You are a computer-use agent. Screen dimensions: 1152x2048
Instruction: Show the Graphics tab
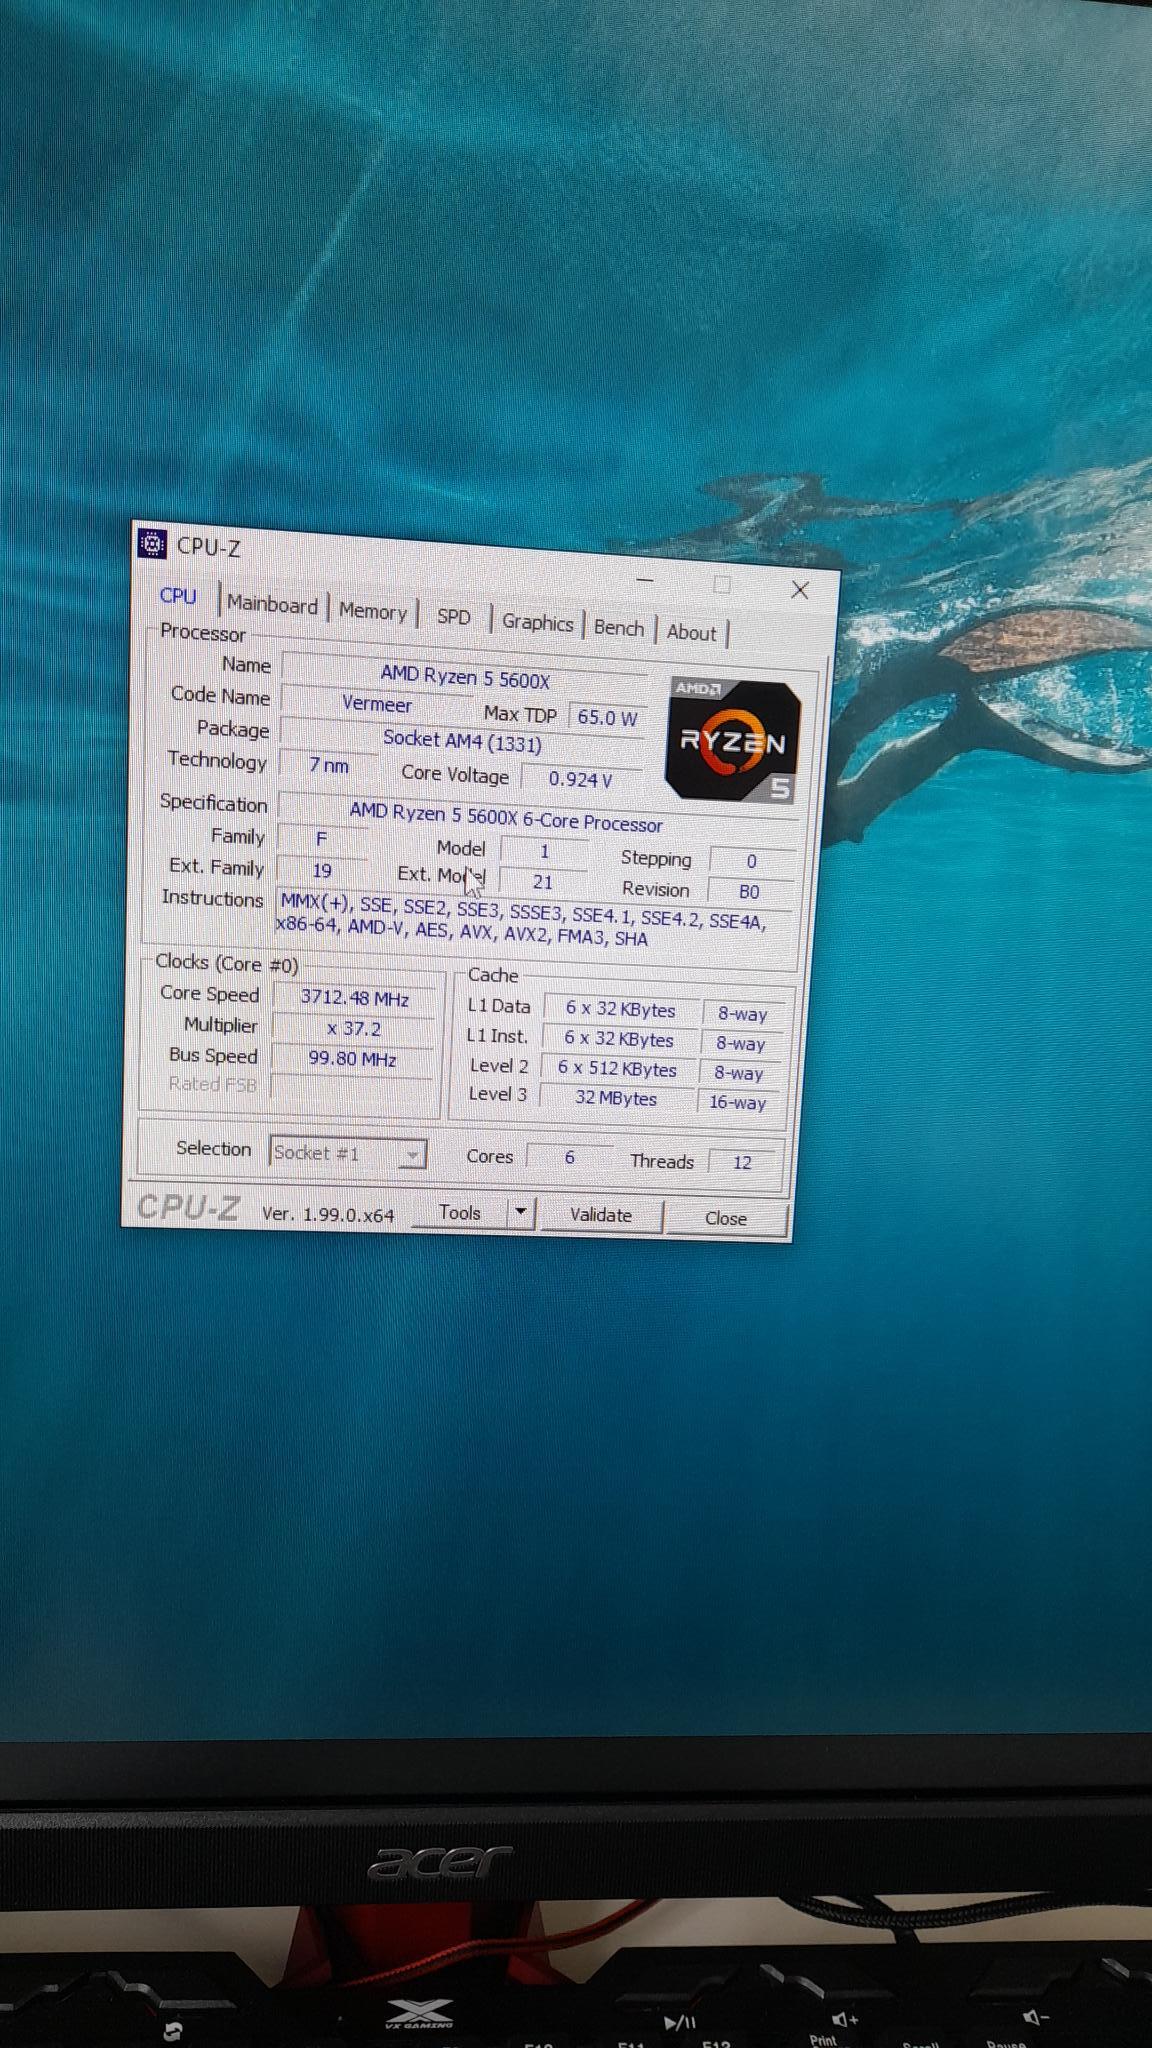click(537, 623)
